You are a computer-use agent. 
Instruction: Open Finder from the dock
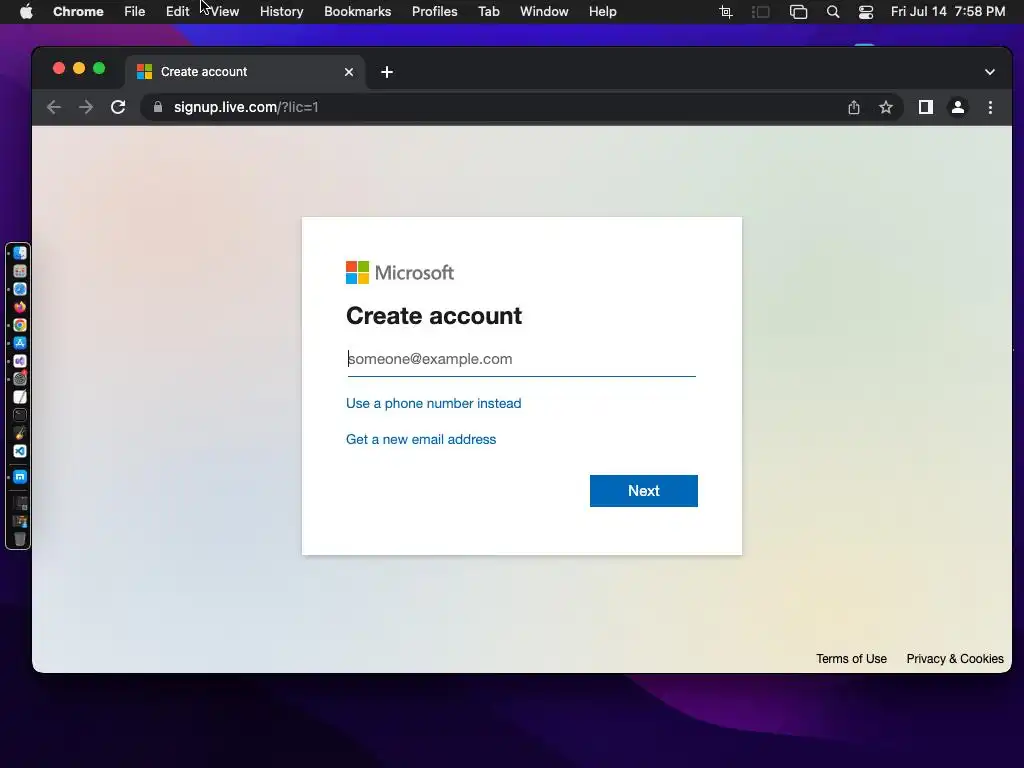20,253
